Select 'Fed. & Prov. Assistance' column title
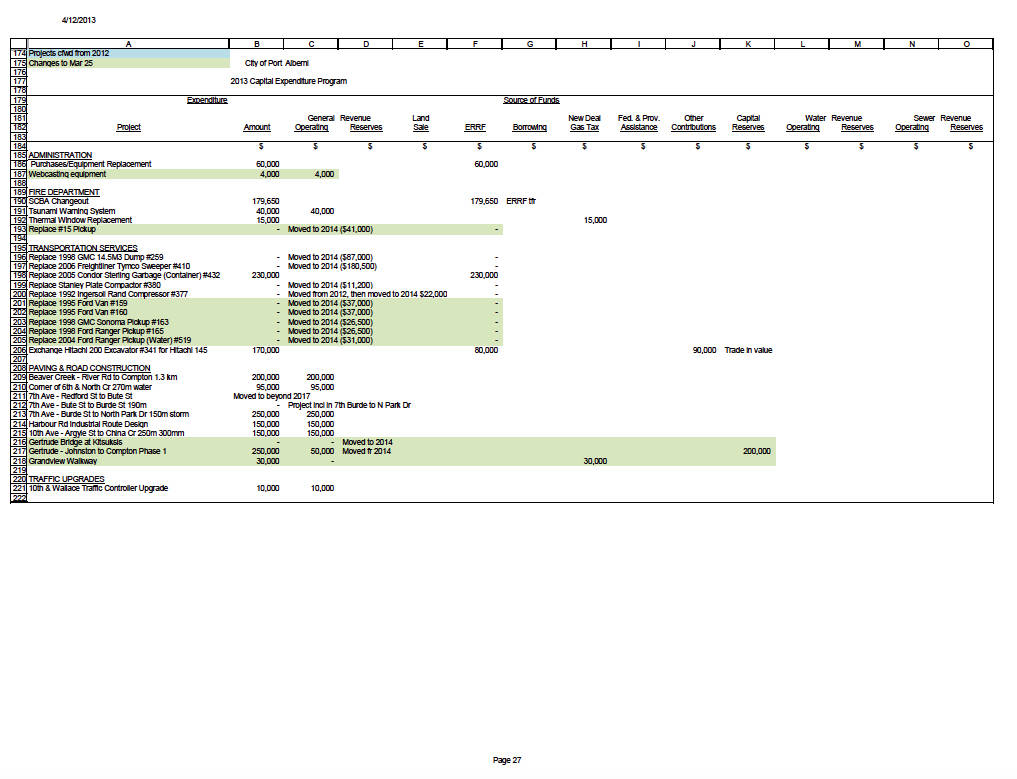 coord(639,123)
